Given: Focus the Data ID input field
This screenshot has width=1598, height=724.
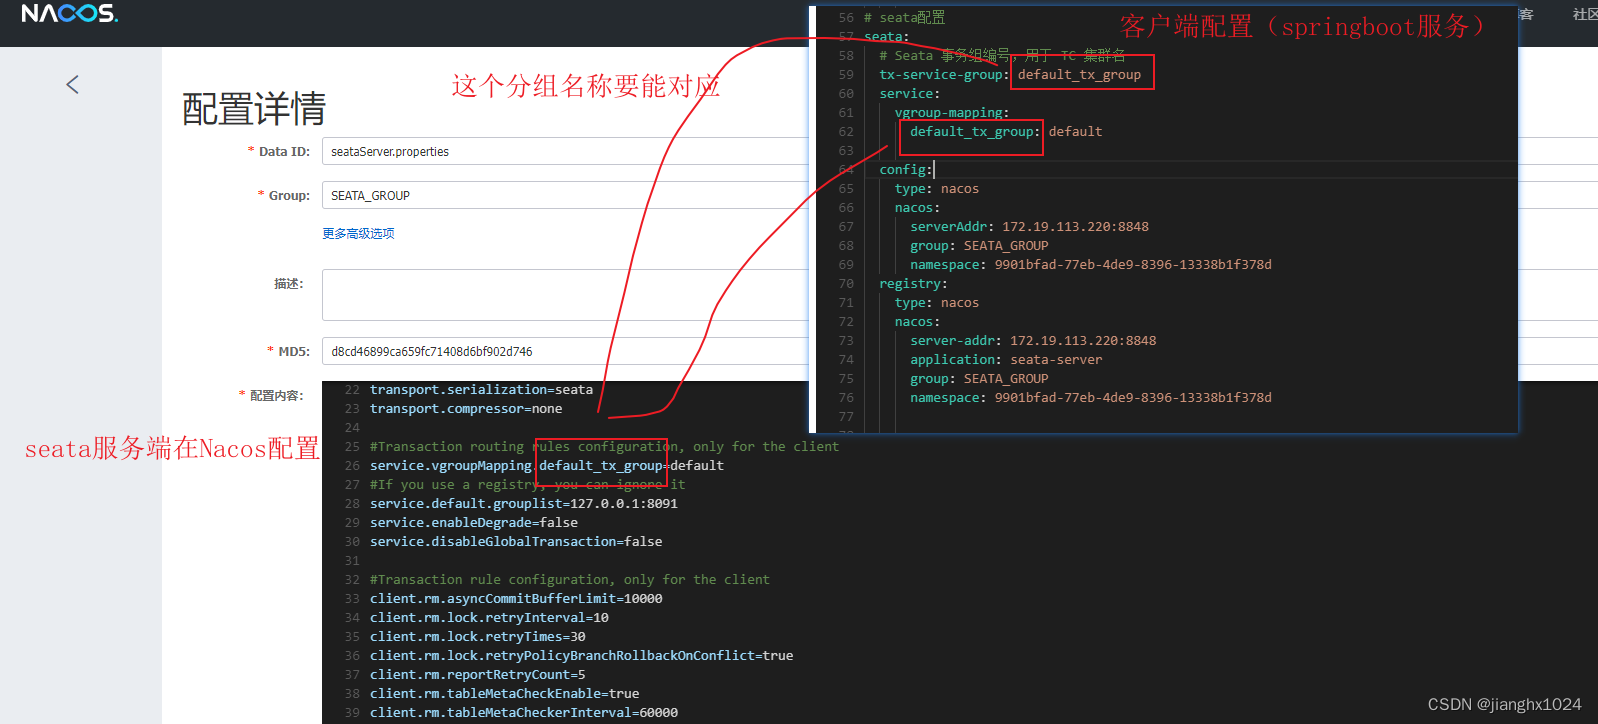Looking at the screenshot, I should pos(565,152).
